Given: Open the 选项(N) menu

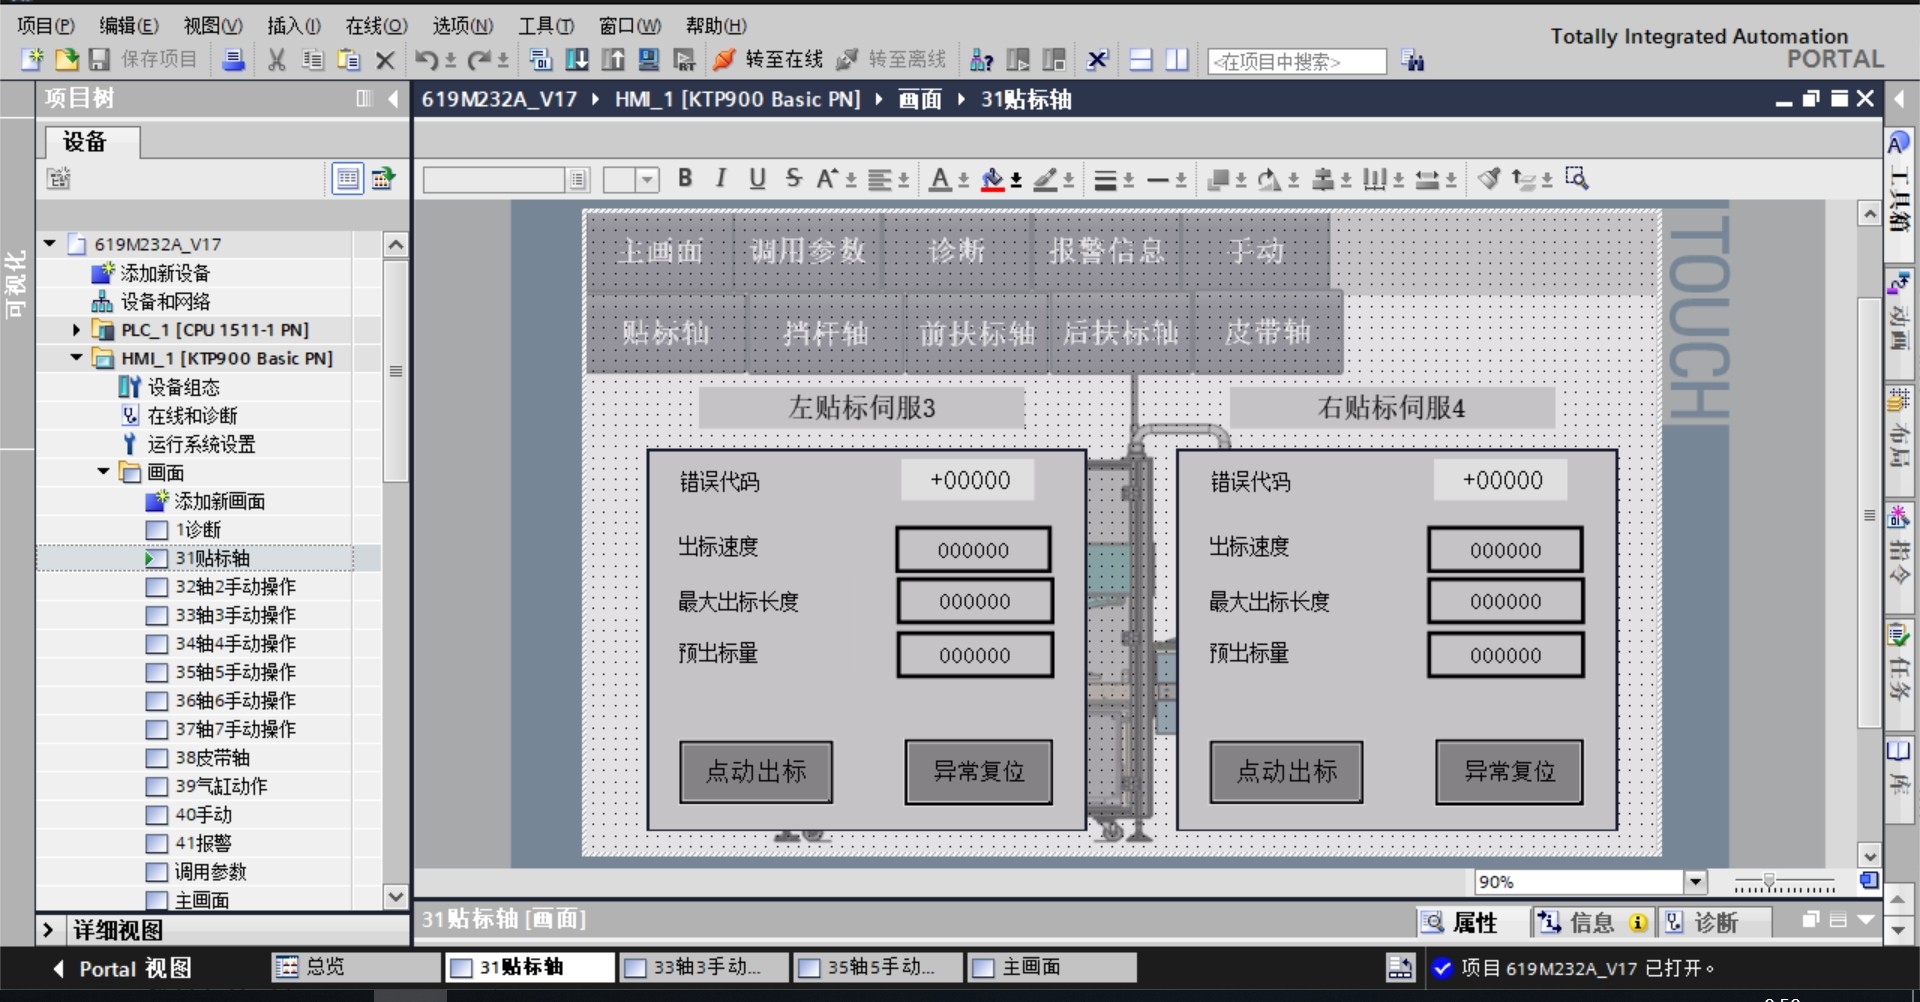Looking at the screenshot, I should pyautogui.click(x=462, y=26).
